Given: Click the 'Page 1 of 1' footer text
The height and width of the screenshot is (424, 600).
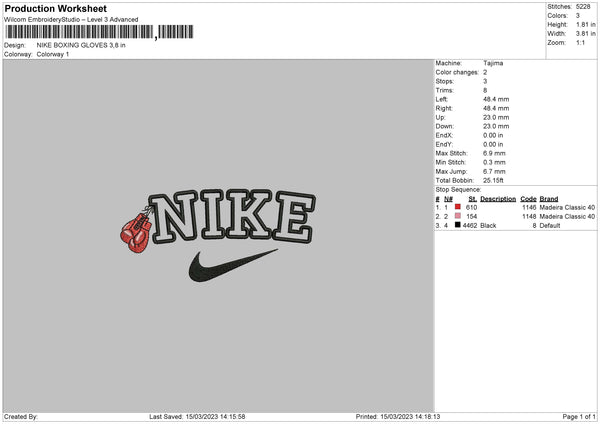Looking at the screenshot, I should coord(579,416).
